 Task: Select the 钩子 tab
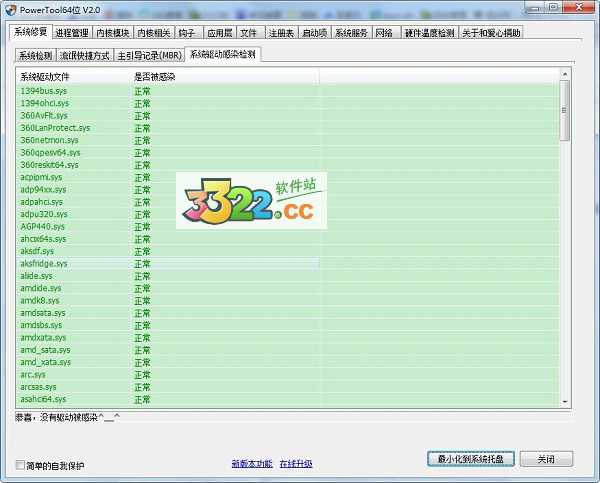pyautogui.click(x=187, y=33)
